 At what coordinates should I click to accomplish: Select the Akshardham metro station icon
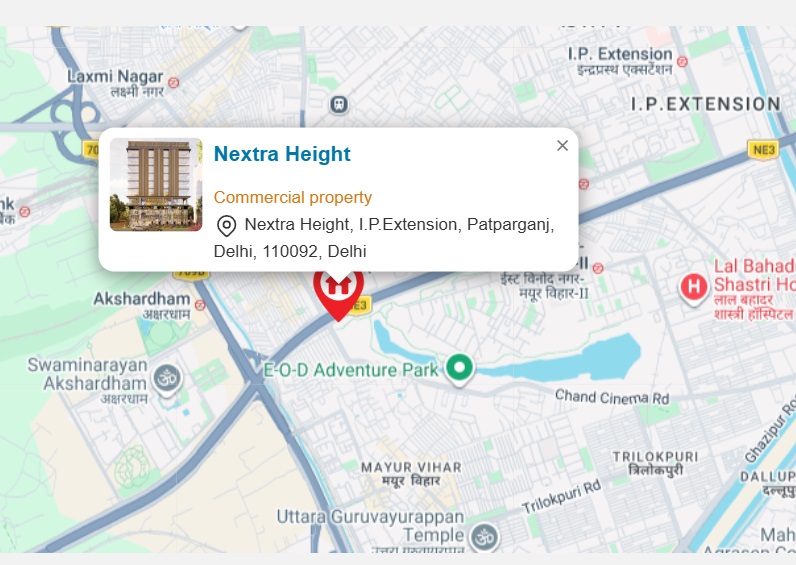click(200, 305)
